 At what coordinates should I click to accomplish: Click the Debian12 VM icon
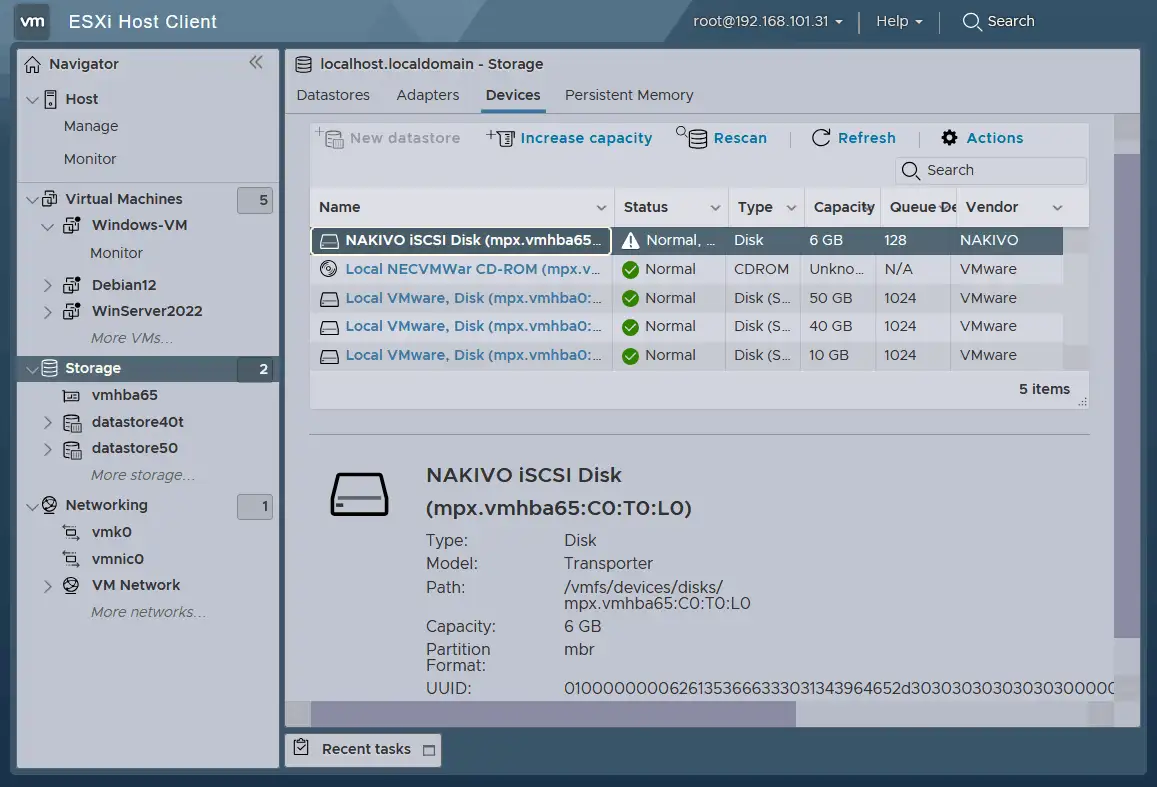tap(72, 285)
